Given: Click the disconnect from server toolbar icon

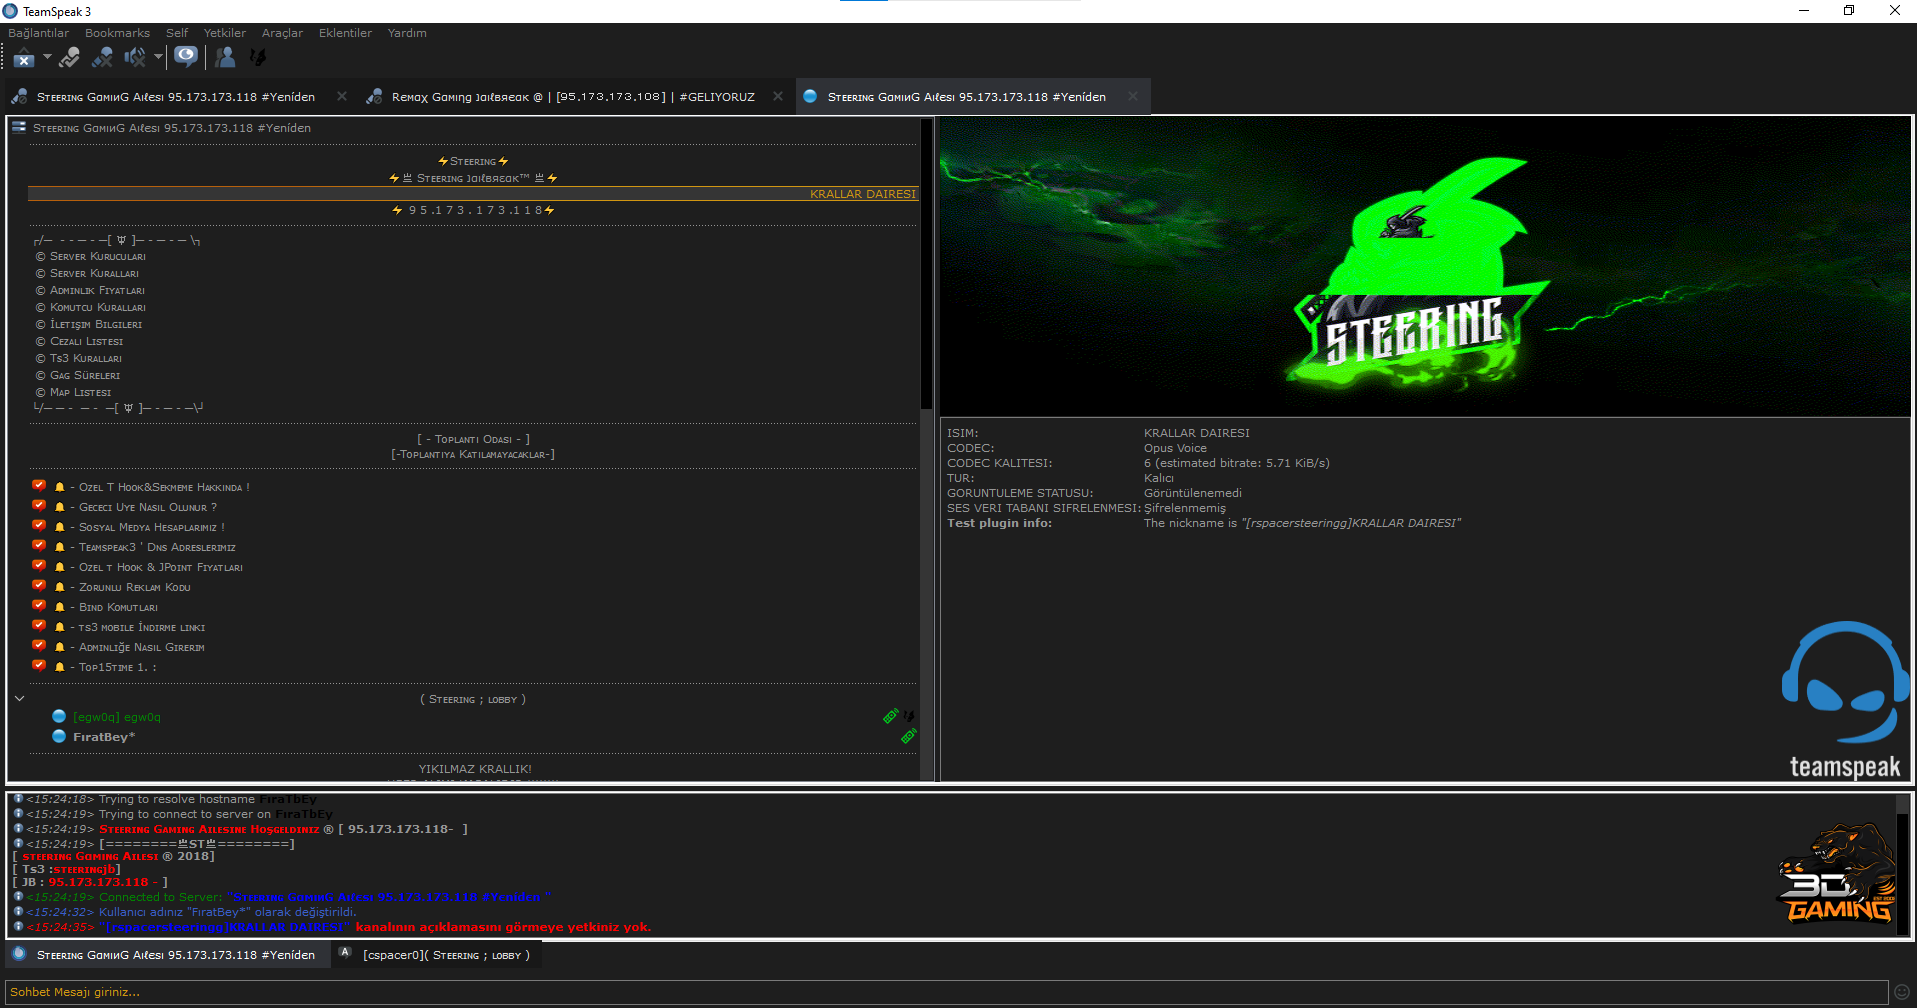Looking at the screenshot, I should coord(24,58).
